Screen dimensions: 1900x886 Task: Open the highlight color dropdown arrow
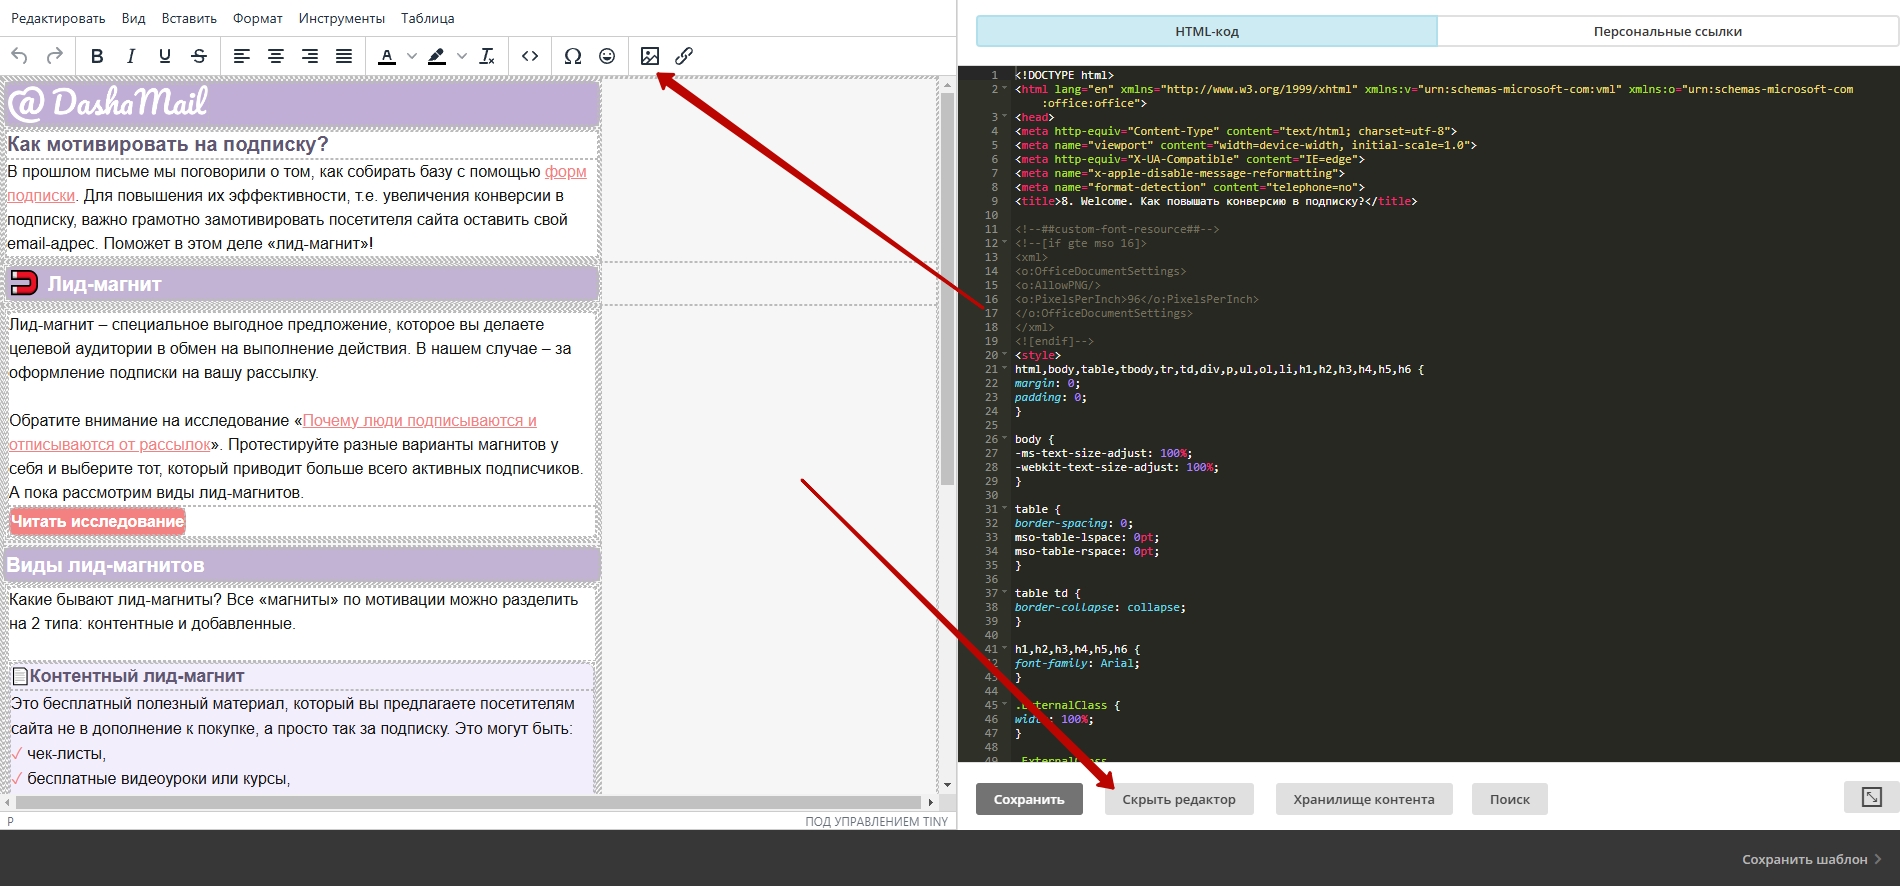point(462,56)
